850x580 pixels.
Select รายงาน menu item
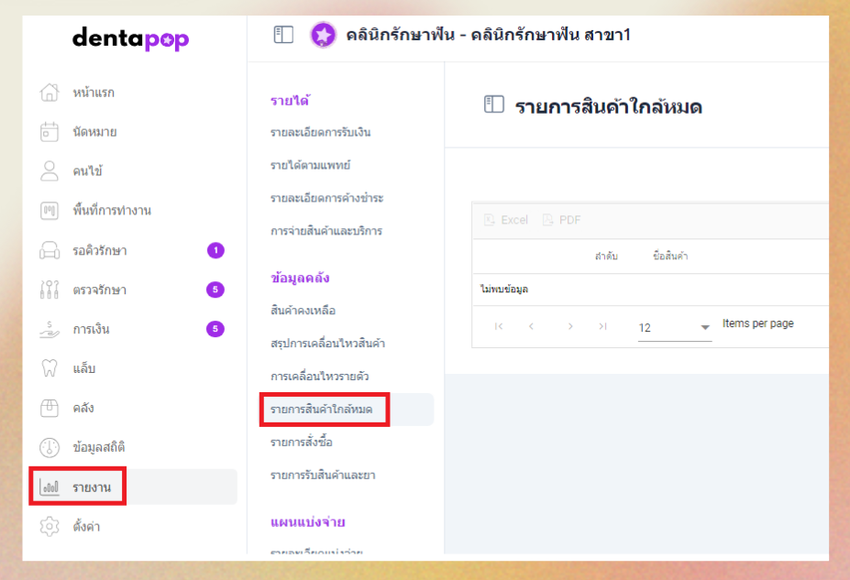click(92, 487)
